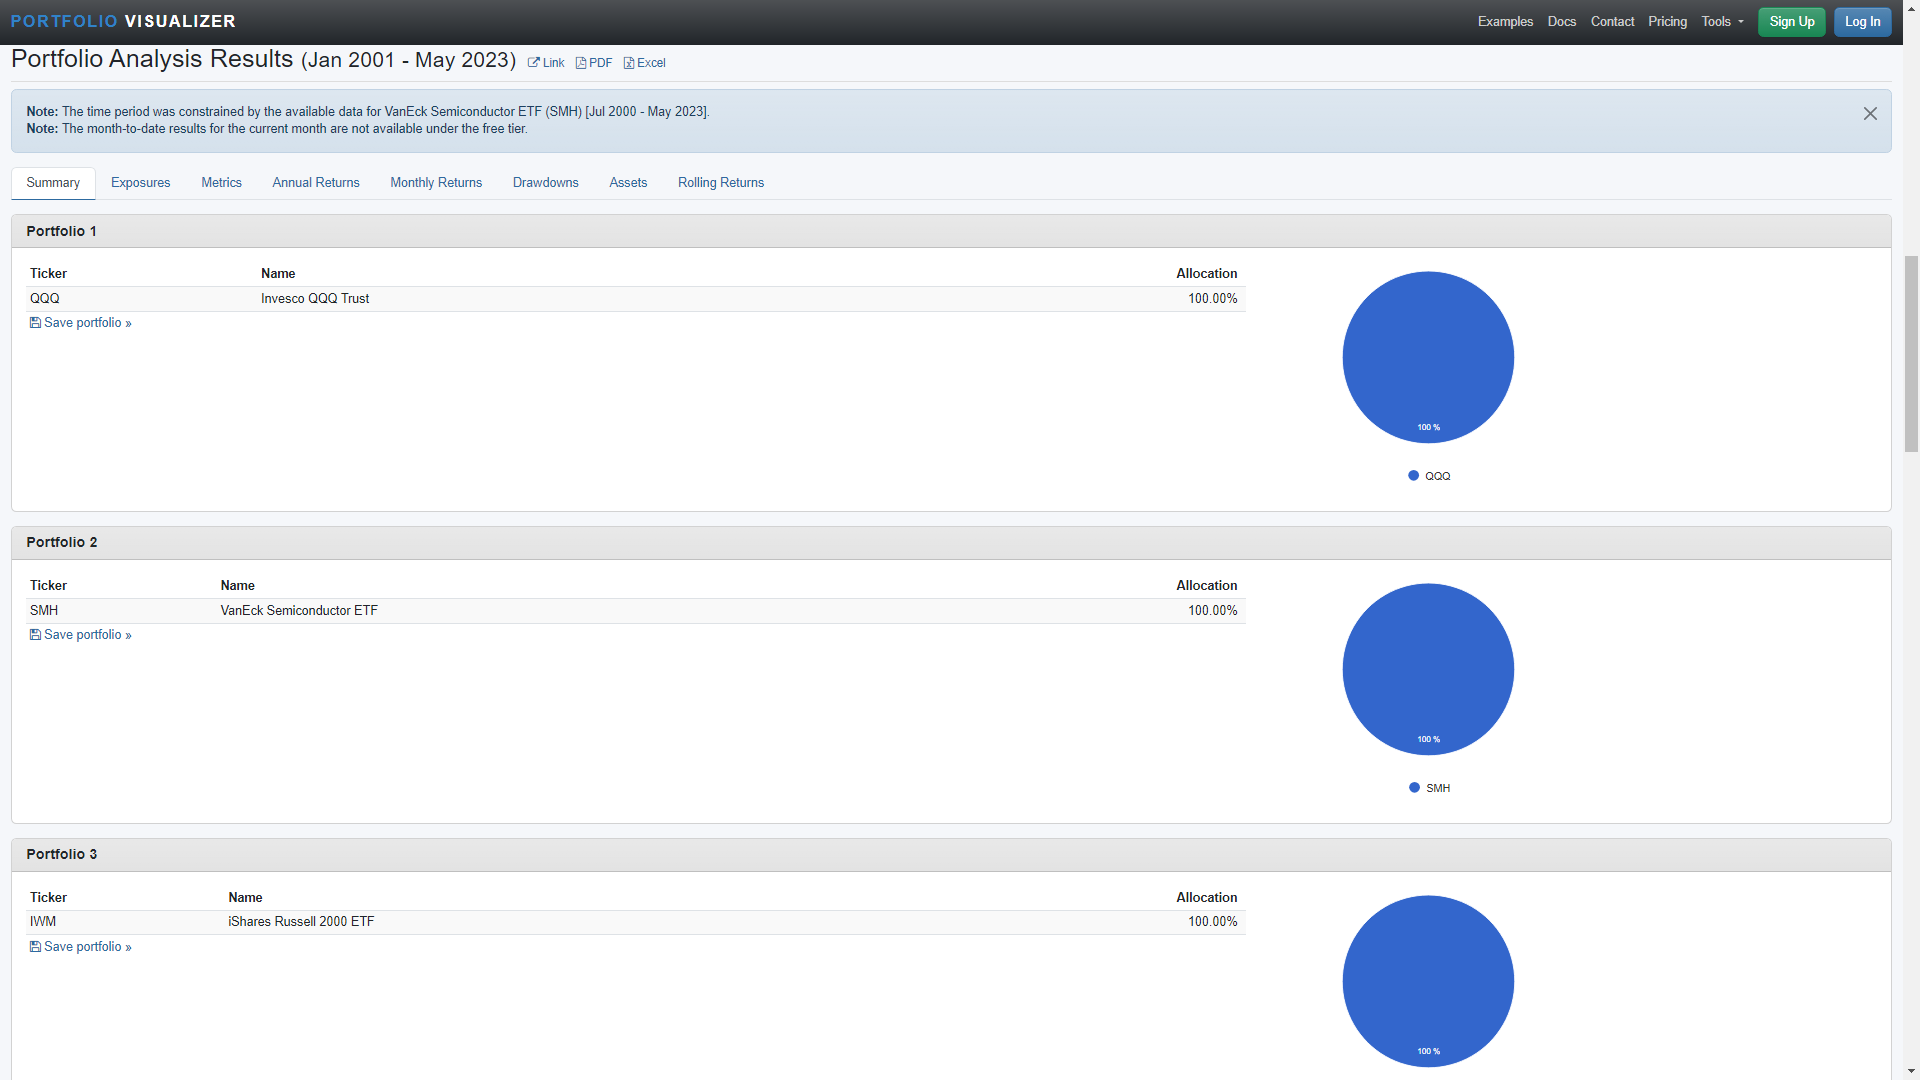Select the Rolling Returns tab
The width and height of the screenshot is (1920, 1080).
pyautogui.click(x=720, y=183)
